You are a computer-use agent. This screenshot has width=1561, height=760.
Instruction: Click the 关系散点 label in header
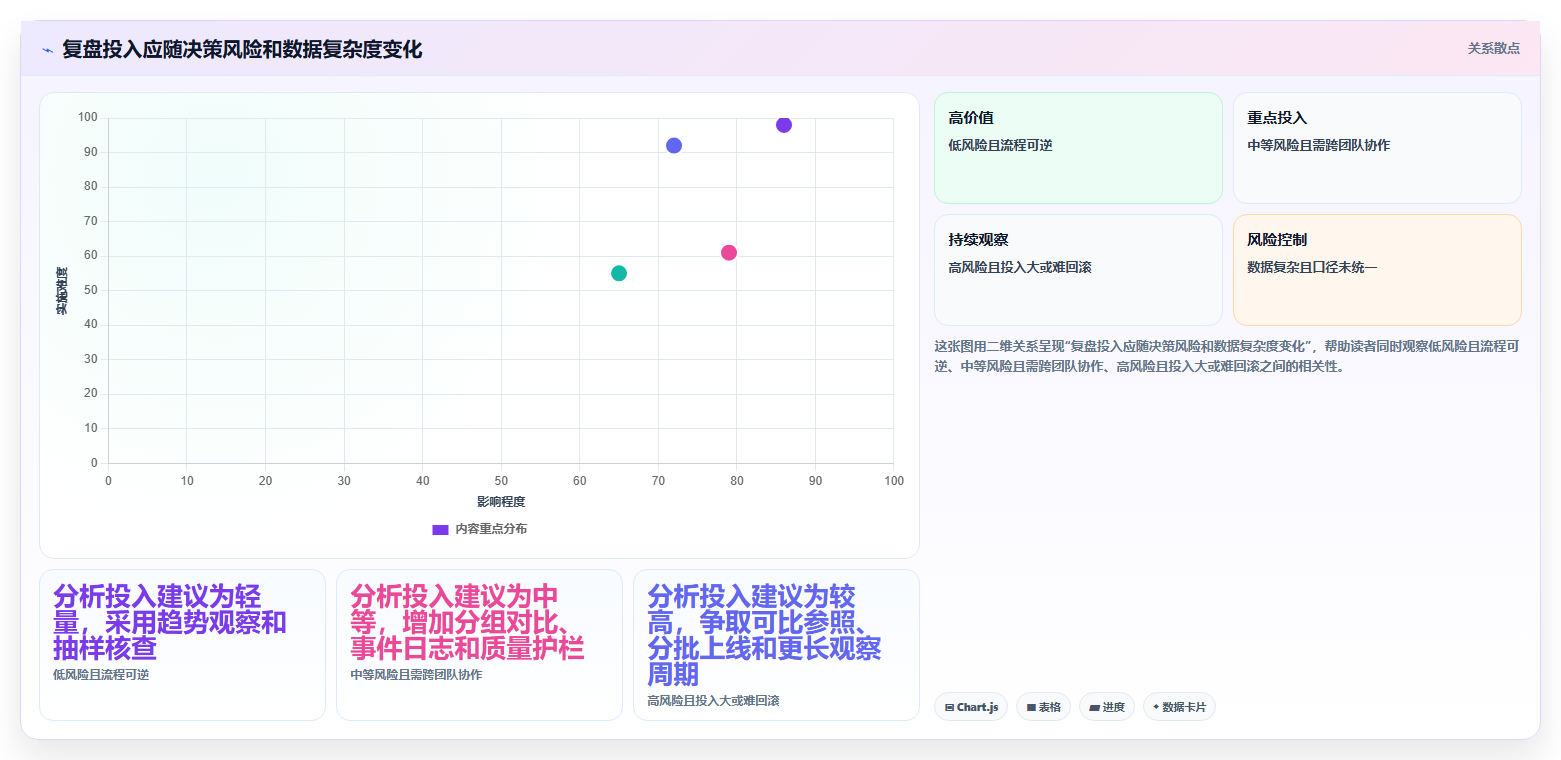(x=1494, y=48)
